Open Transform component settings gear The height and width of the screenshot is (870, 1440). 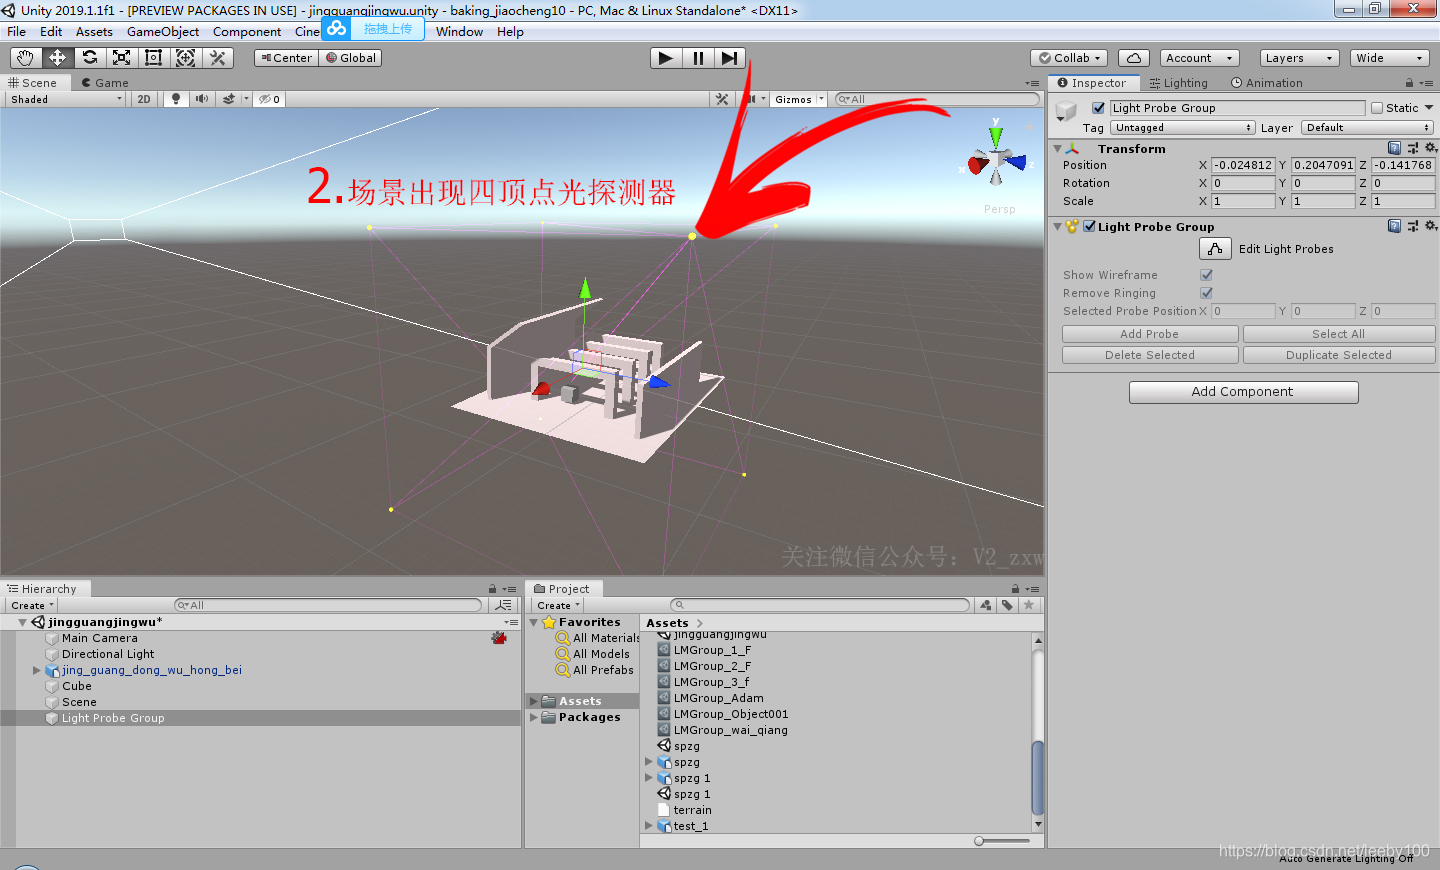click(x=1430, y=148)
